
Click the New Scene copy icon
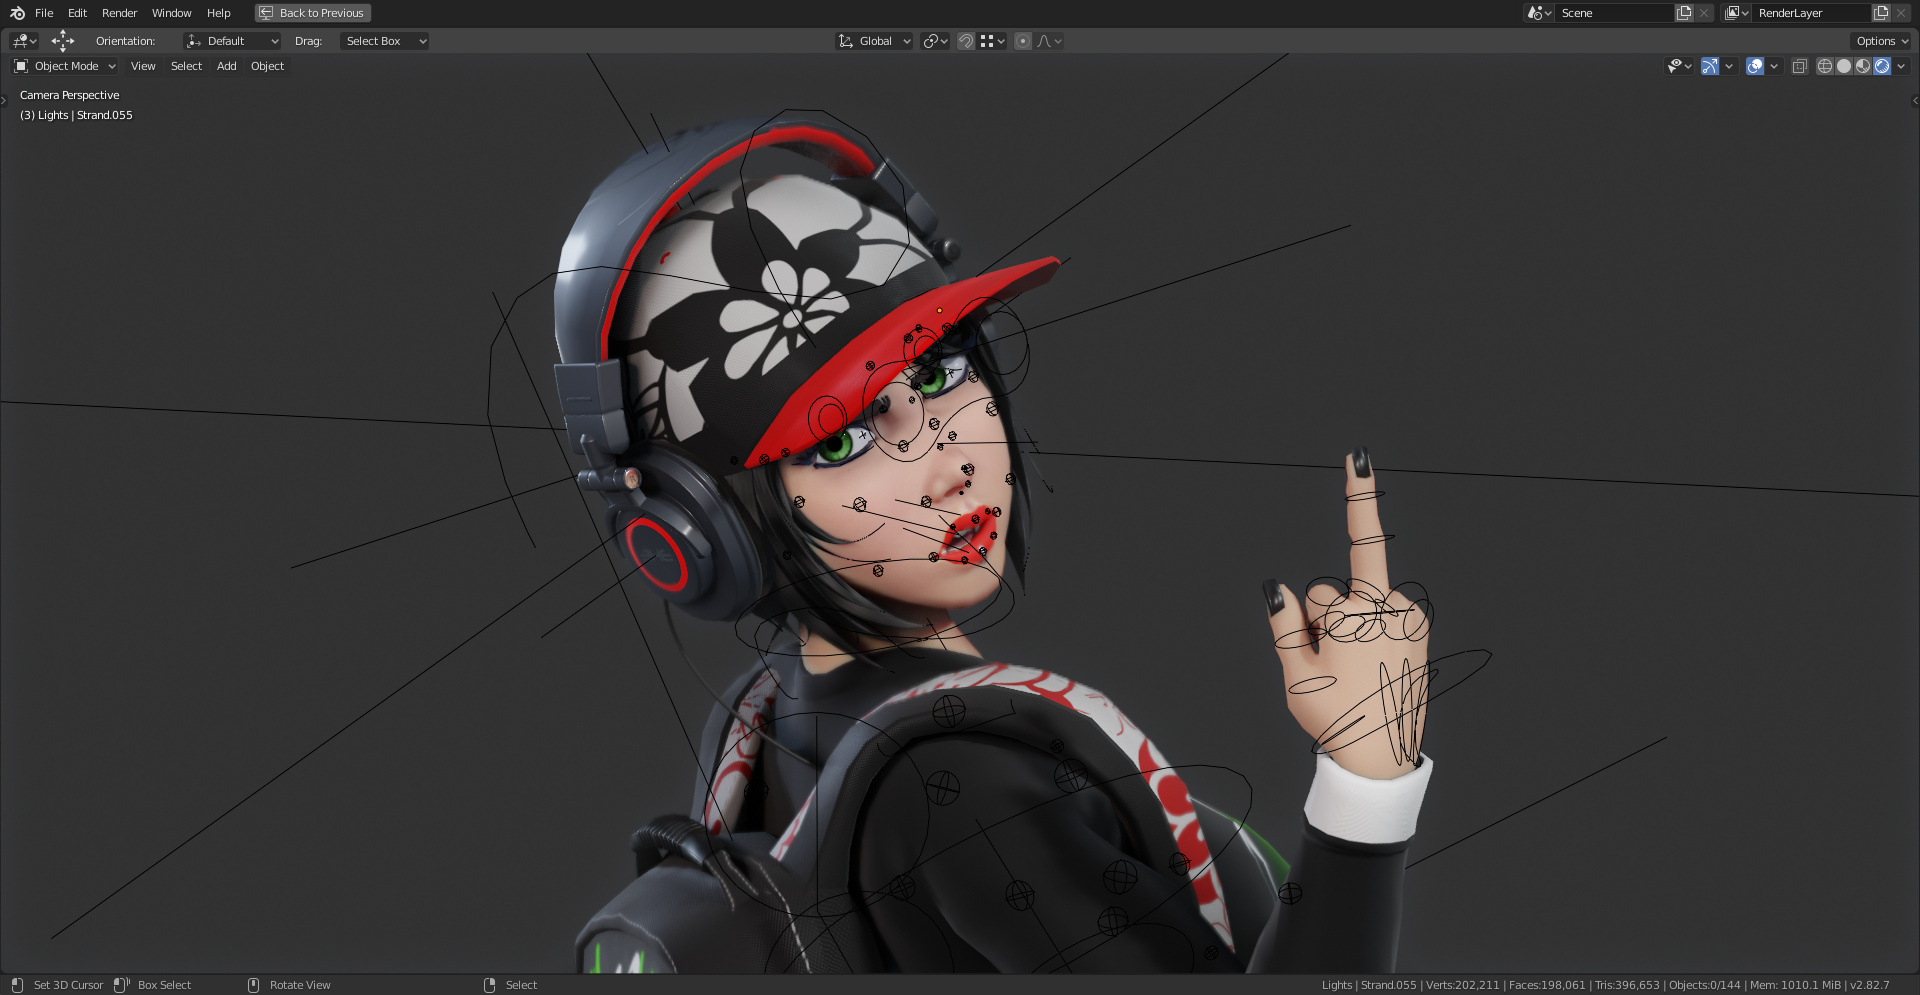click(x=1684, y=13)
